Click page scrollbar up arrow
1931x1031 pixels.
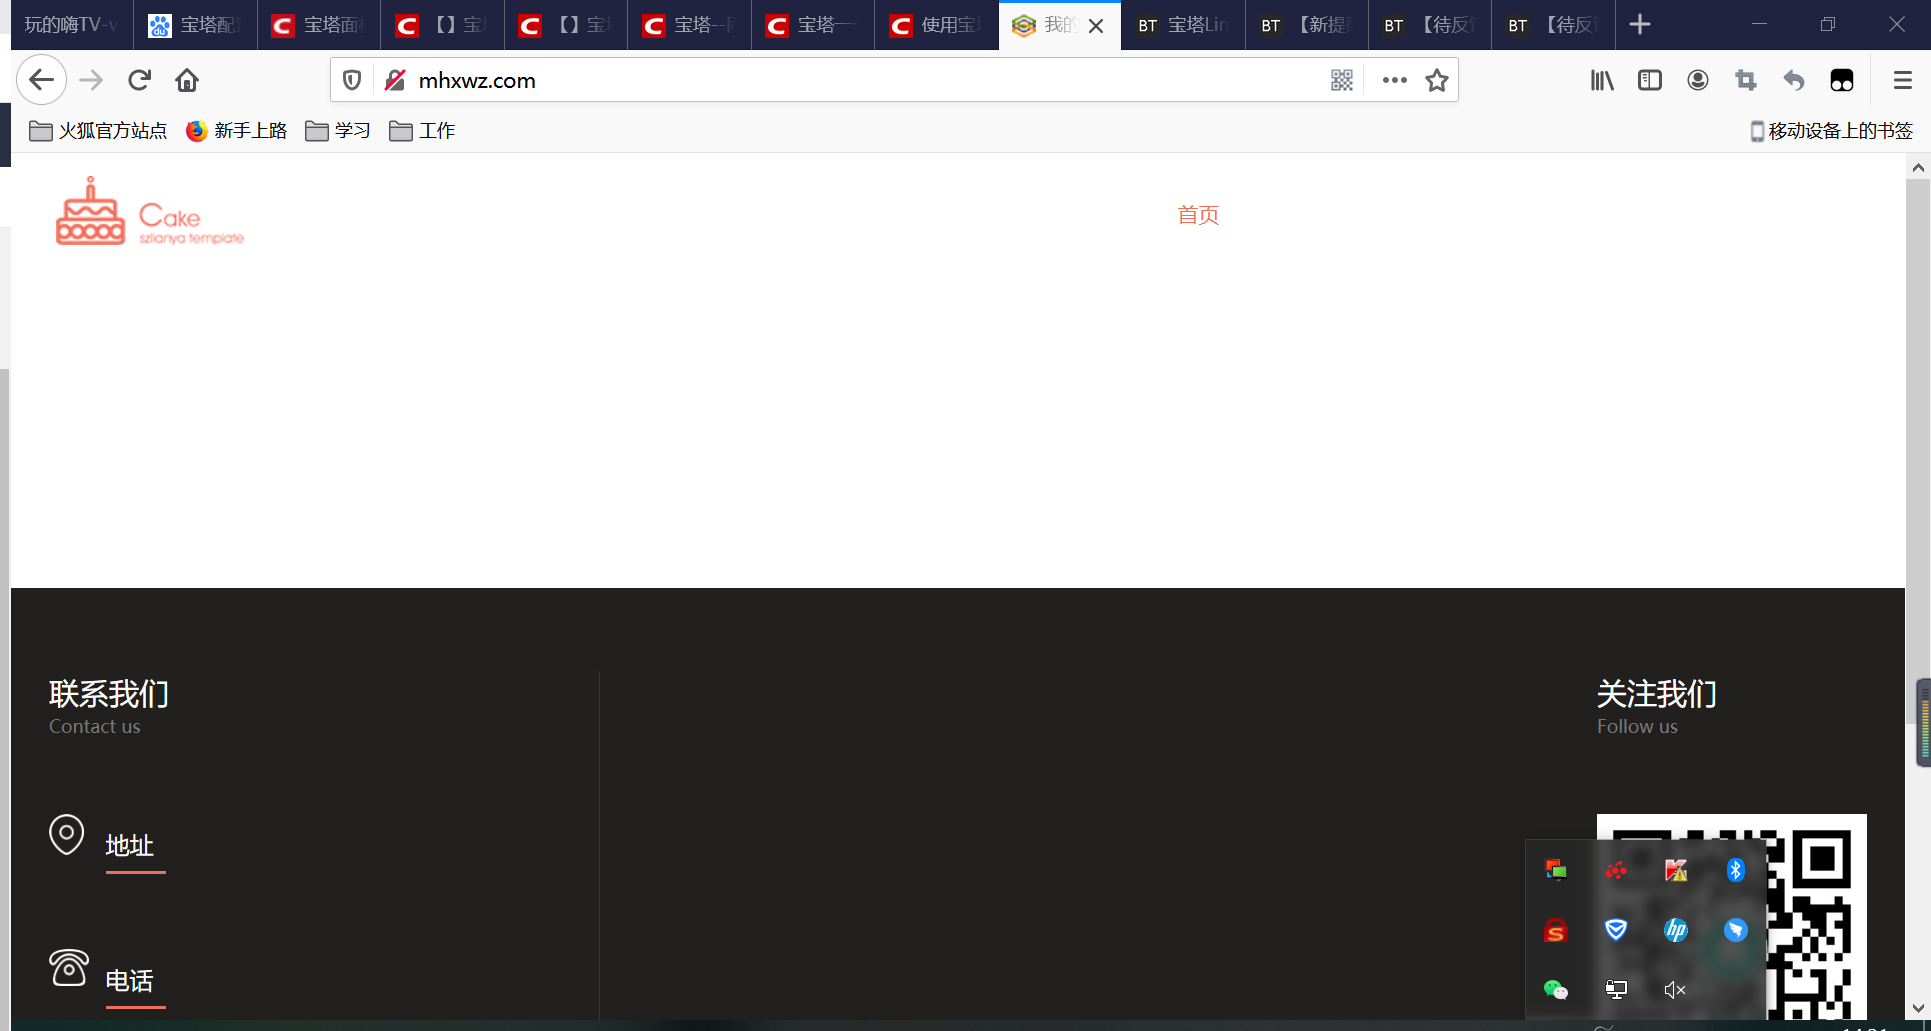click(x=1918, y=168)
